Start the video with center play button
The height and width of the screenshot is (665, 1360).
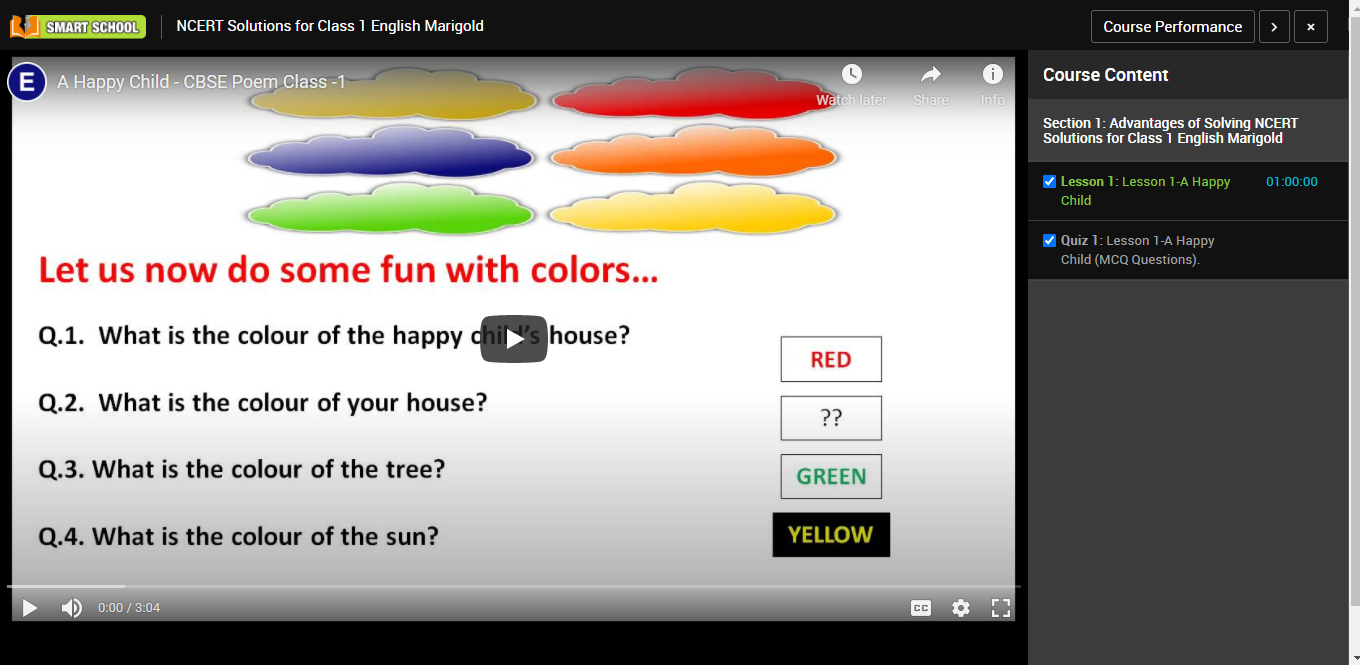(x=514, y=339)
